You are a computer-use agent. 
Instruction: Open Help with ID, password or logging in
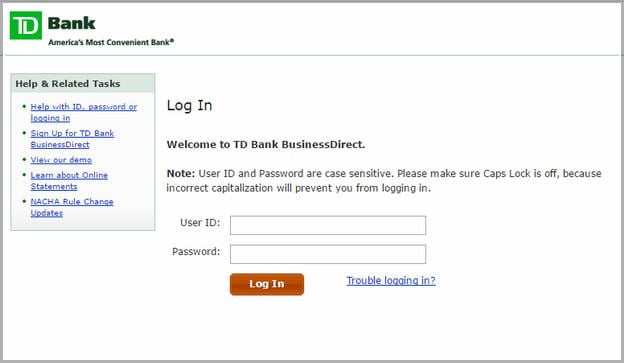tap(84, 112)
